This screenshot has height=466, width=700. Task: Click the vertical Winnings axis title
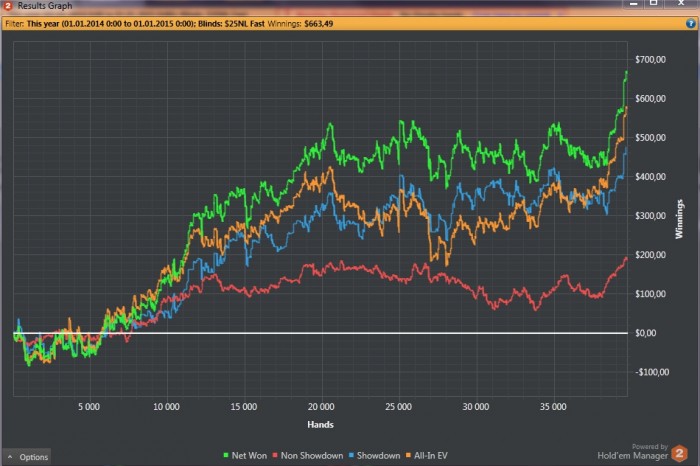[x=679, y=219]
